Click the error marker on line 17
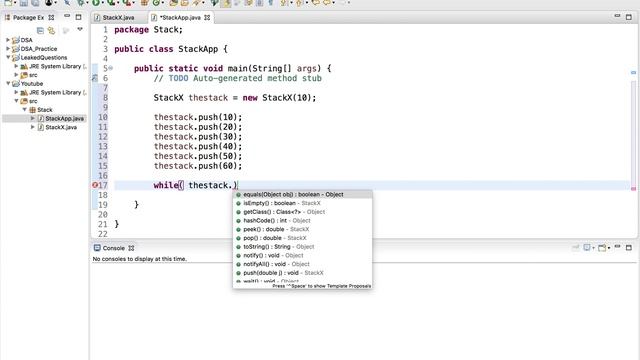 95,185
